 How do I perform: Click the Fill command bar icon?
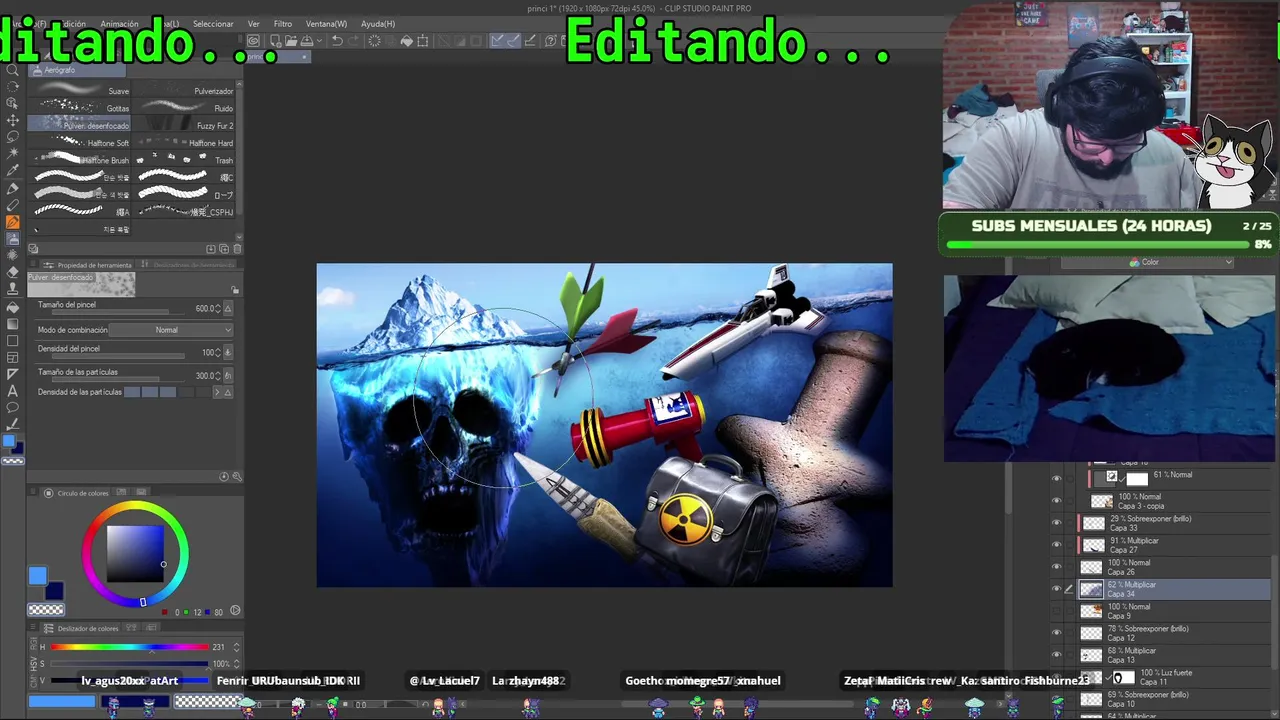pos(406,41)
